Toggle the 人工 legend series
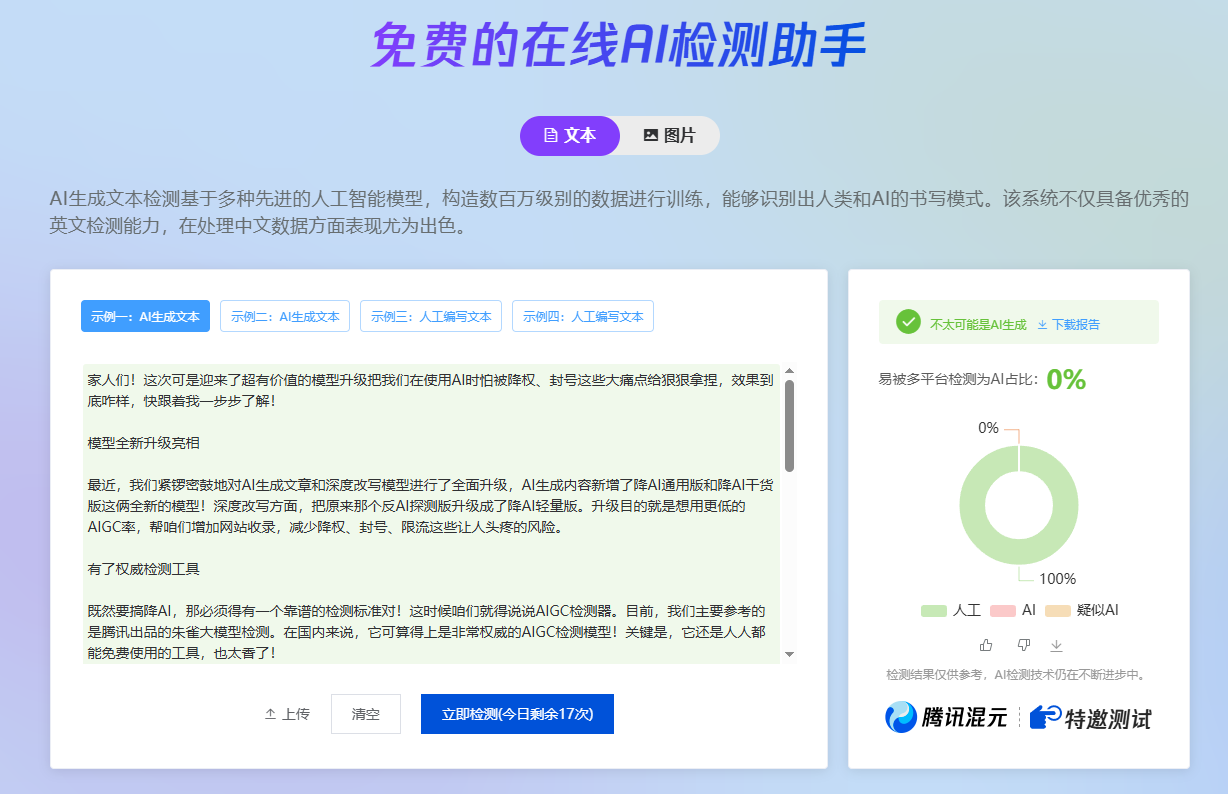The width and height of the screenshot is (1228, 794). 950,610
